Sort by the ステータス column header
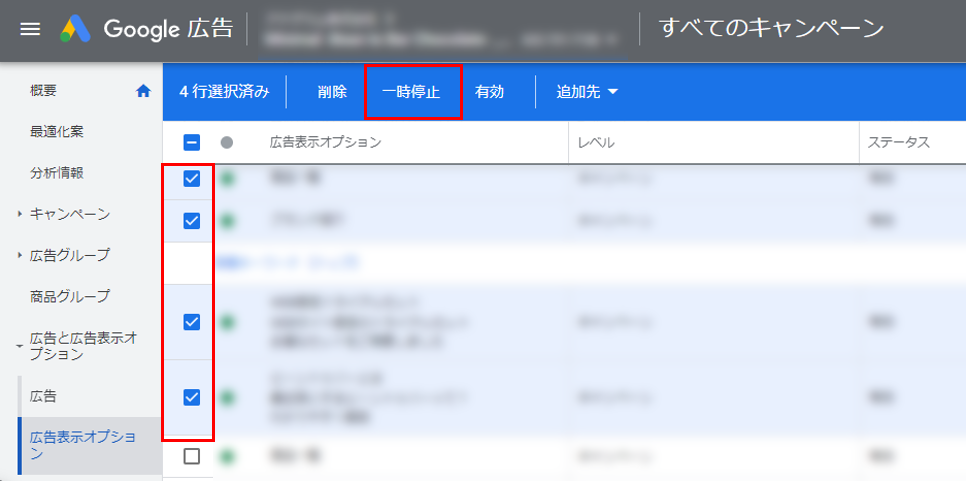The width and height of the screenshot is (966, 481). (898, 143)
